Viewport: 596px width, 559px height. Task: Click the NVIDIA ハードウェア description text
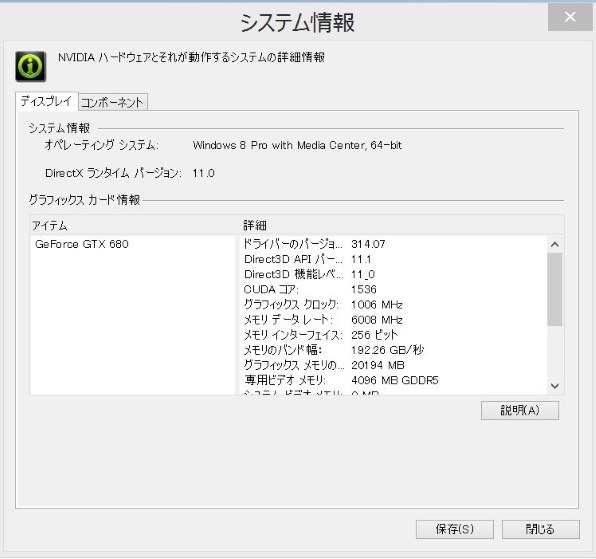tap(191, 57)
